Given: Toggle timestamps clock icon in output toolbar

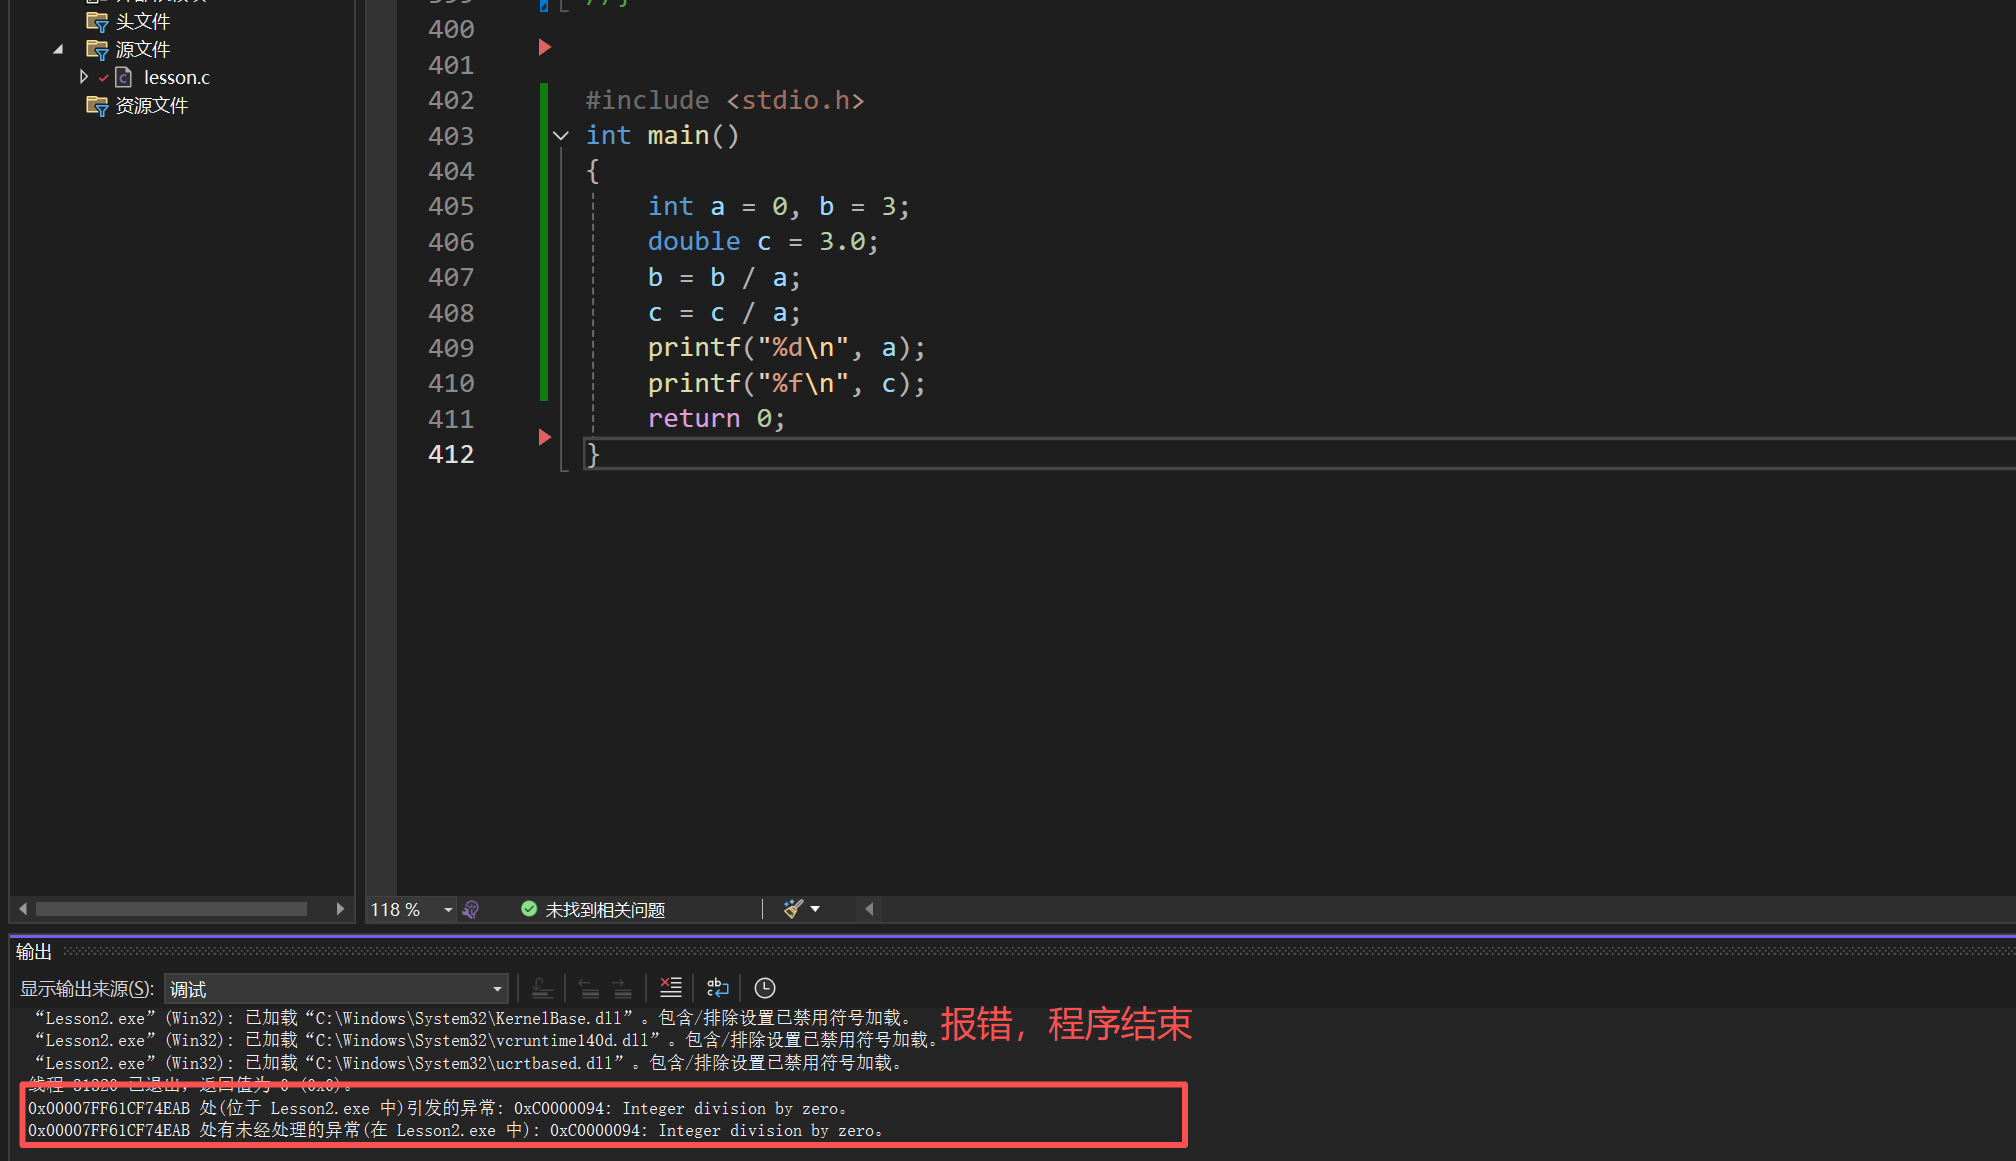Looking at the screenshot, I should 765,988.
